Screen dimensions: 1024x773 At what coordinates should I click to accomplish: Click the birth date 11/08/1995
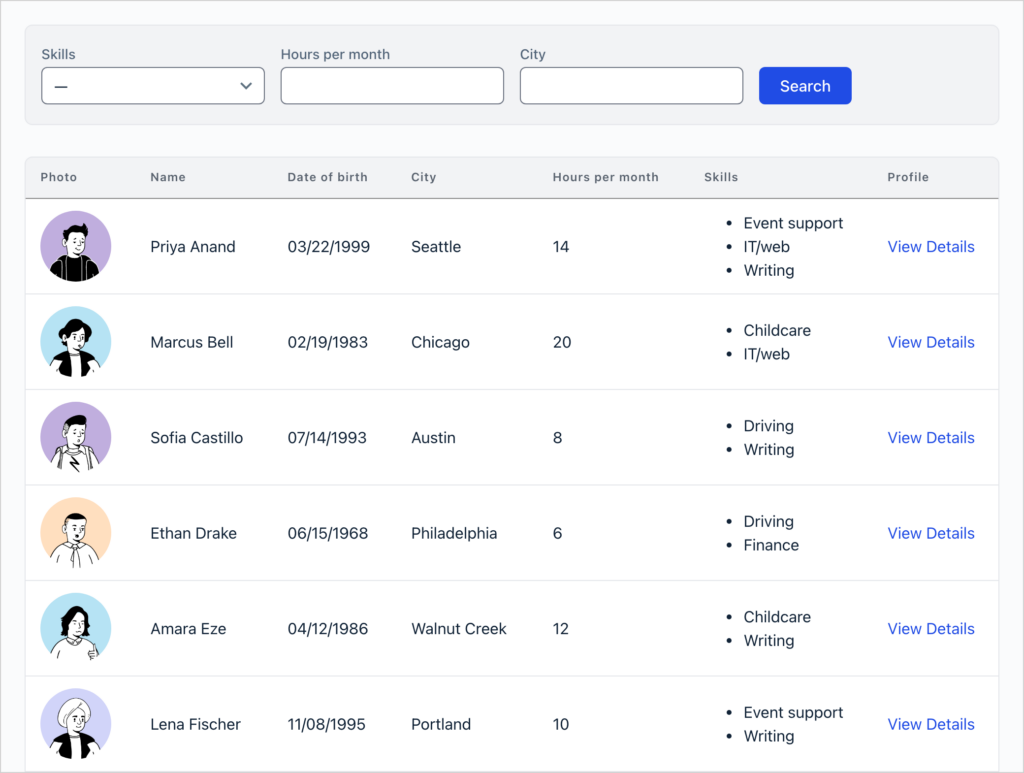coord(327,724)
